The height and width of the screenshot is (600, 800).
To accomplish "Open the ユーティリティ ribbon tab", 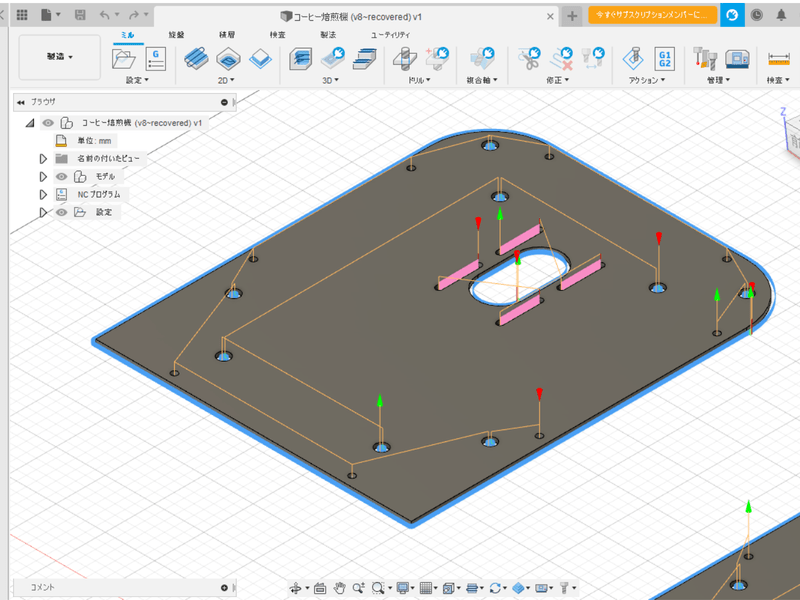I will (x=389, y=34).
